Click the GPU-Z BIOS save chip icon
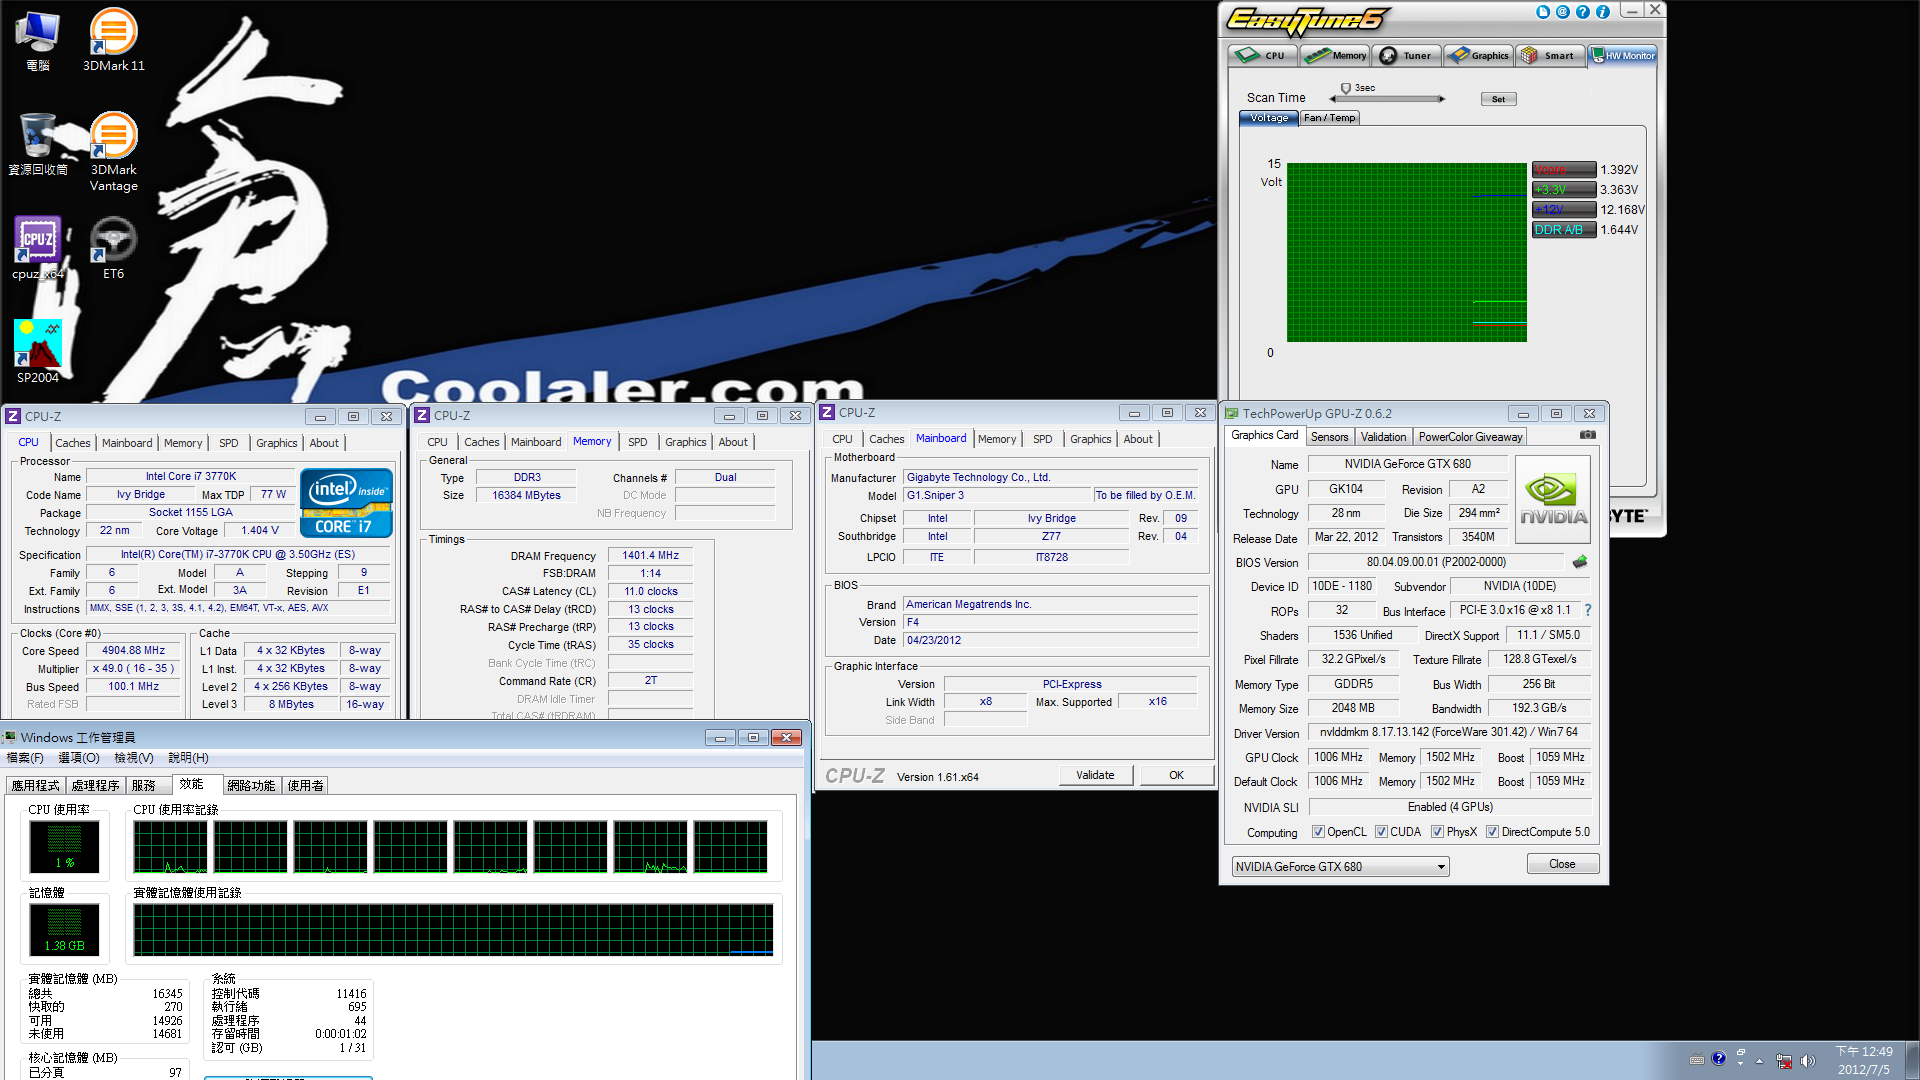Screen dimensions: 1920x1080 point(1580,562)
